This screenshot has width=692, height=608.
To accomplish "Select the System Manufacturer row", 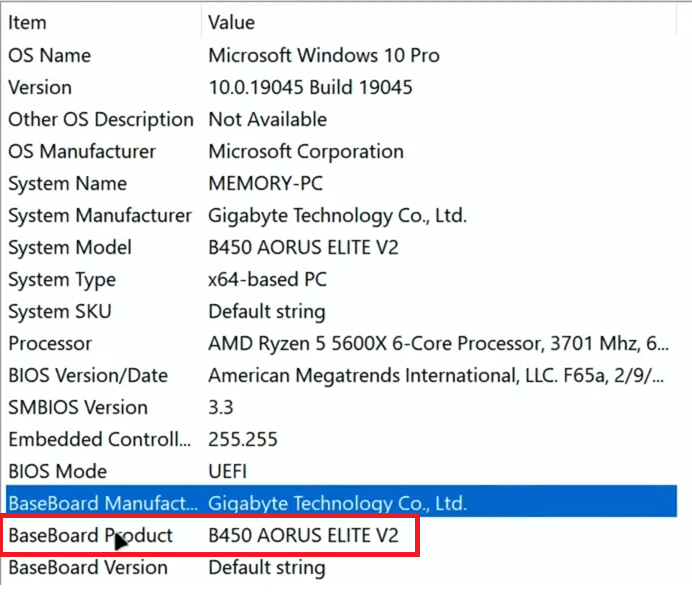I will point(99,215).
